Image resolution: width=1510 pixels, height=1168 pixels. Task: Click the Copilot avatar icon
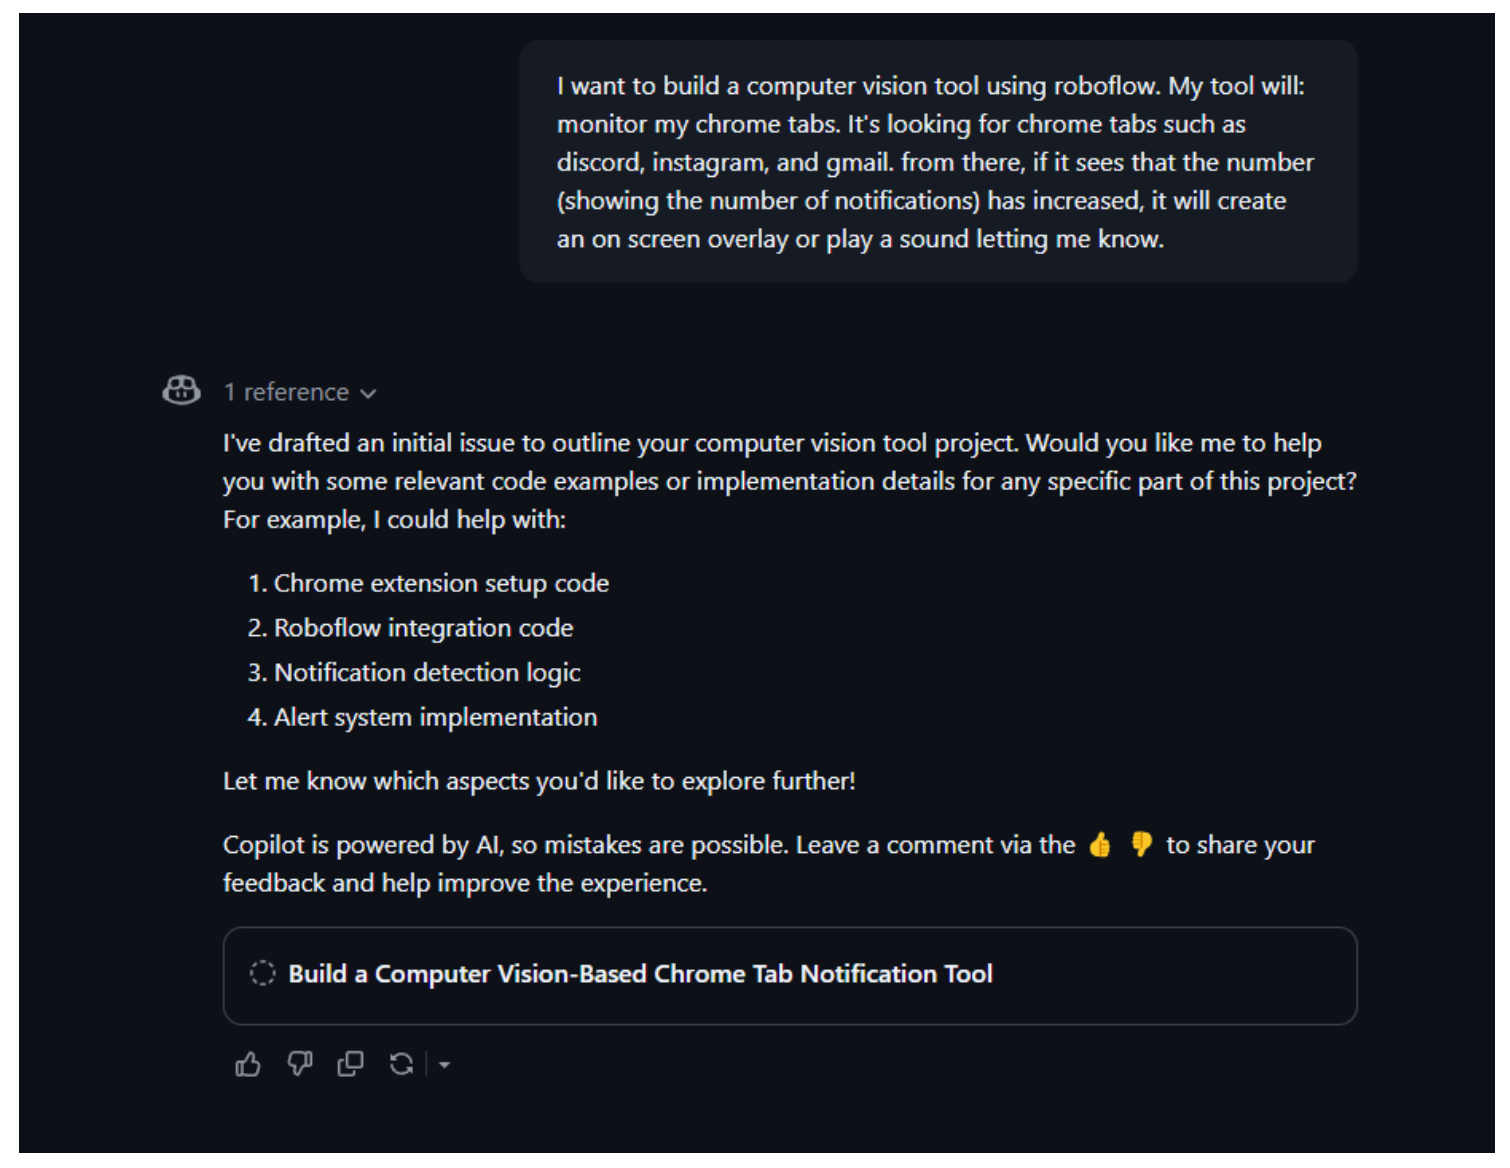point(181,390)
